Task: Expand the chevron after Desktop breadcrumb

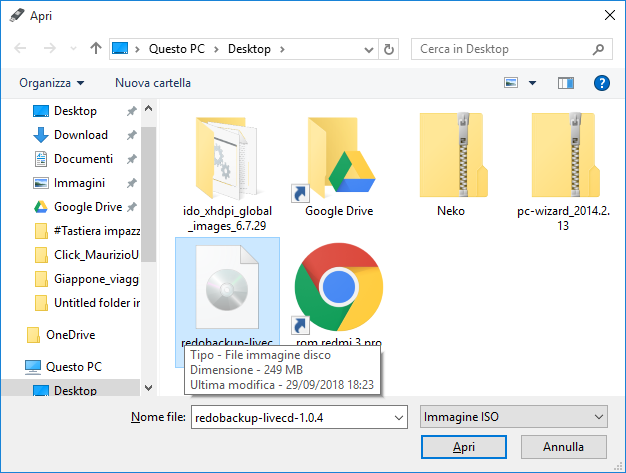Action: point(282,49)
